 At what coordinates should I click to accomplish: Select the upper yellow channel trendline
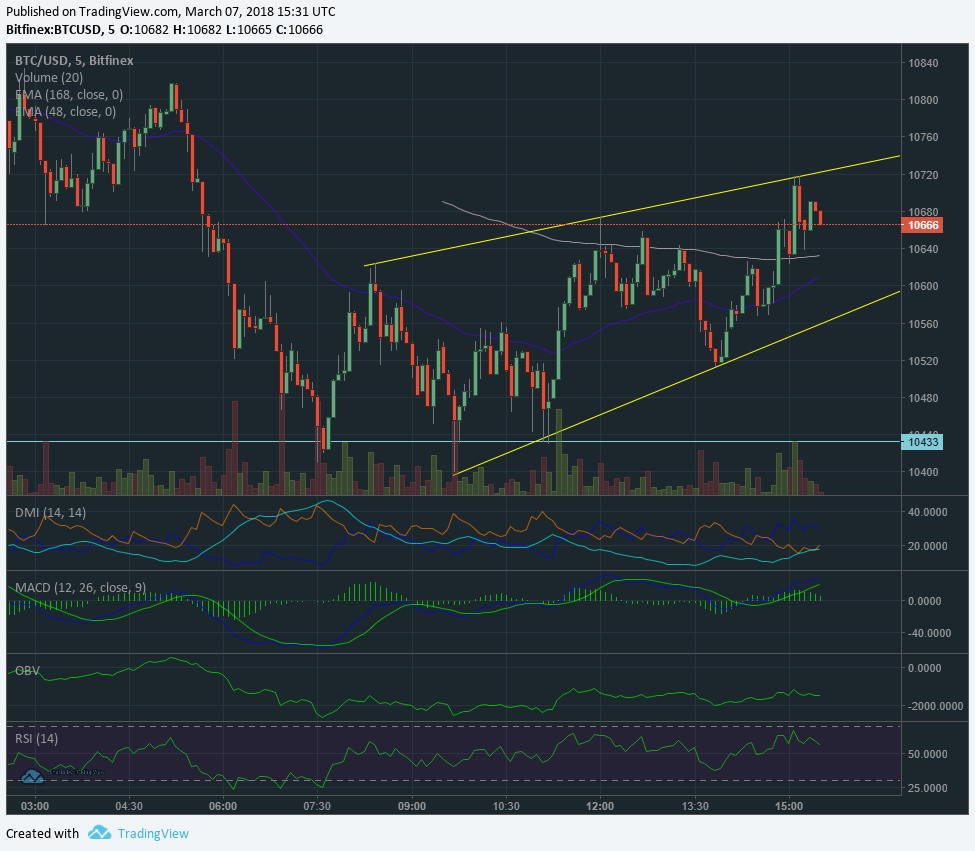(632, 211)
